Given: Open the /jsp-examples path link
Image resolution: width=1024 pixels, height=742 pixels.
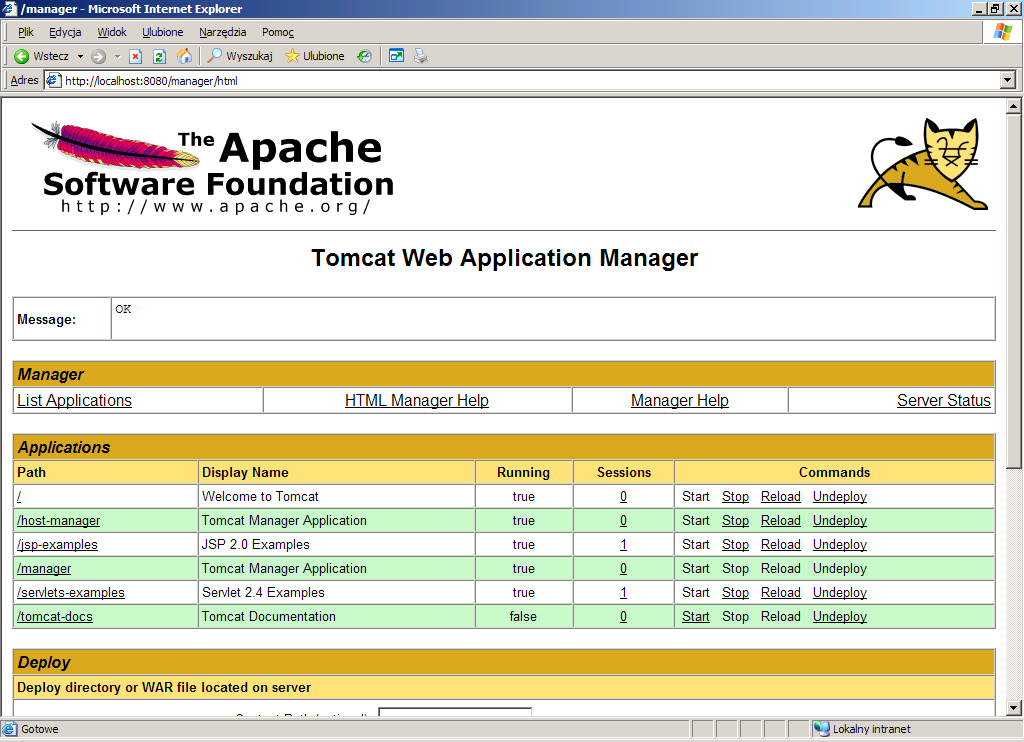Looking at the screenshot, I should pos(57,545).
